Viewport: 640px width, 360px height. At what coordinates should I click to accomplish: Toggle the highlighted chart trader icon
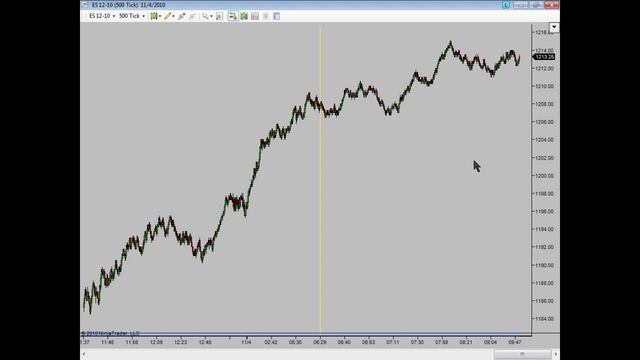pos(232,16)
